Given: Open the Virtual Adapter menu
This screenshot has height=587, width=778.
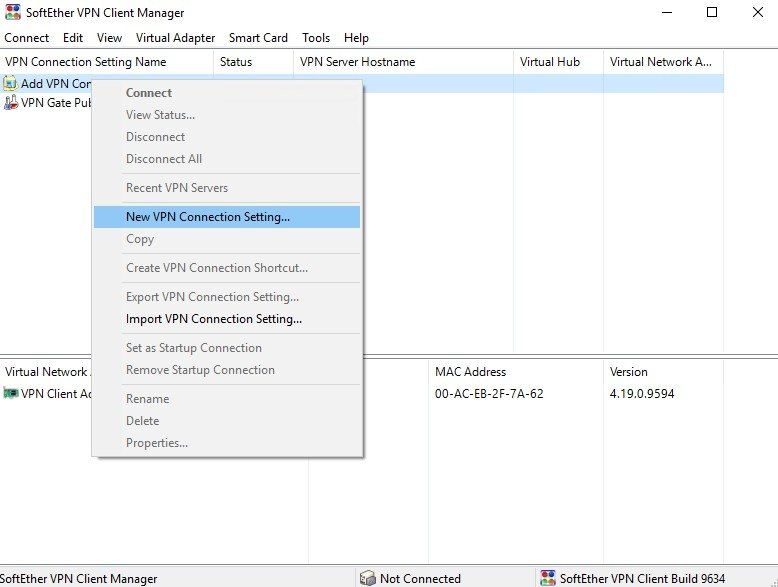Looking at the screenshot, I should [x=175, y=38].
